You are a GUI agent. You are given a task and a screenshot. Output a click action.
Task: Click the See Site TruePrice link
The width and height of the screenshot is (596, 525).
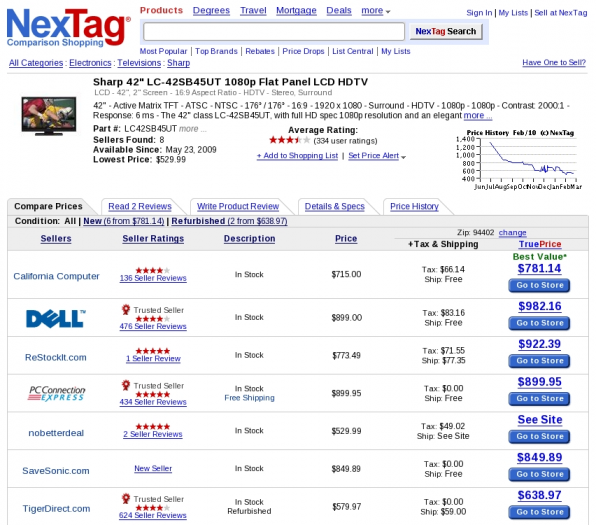(540, 420)
